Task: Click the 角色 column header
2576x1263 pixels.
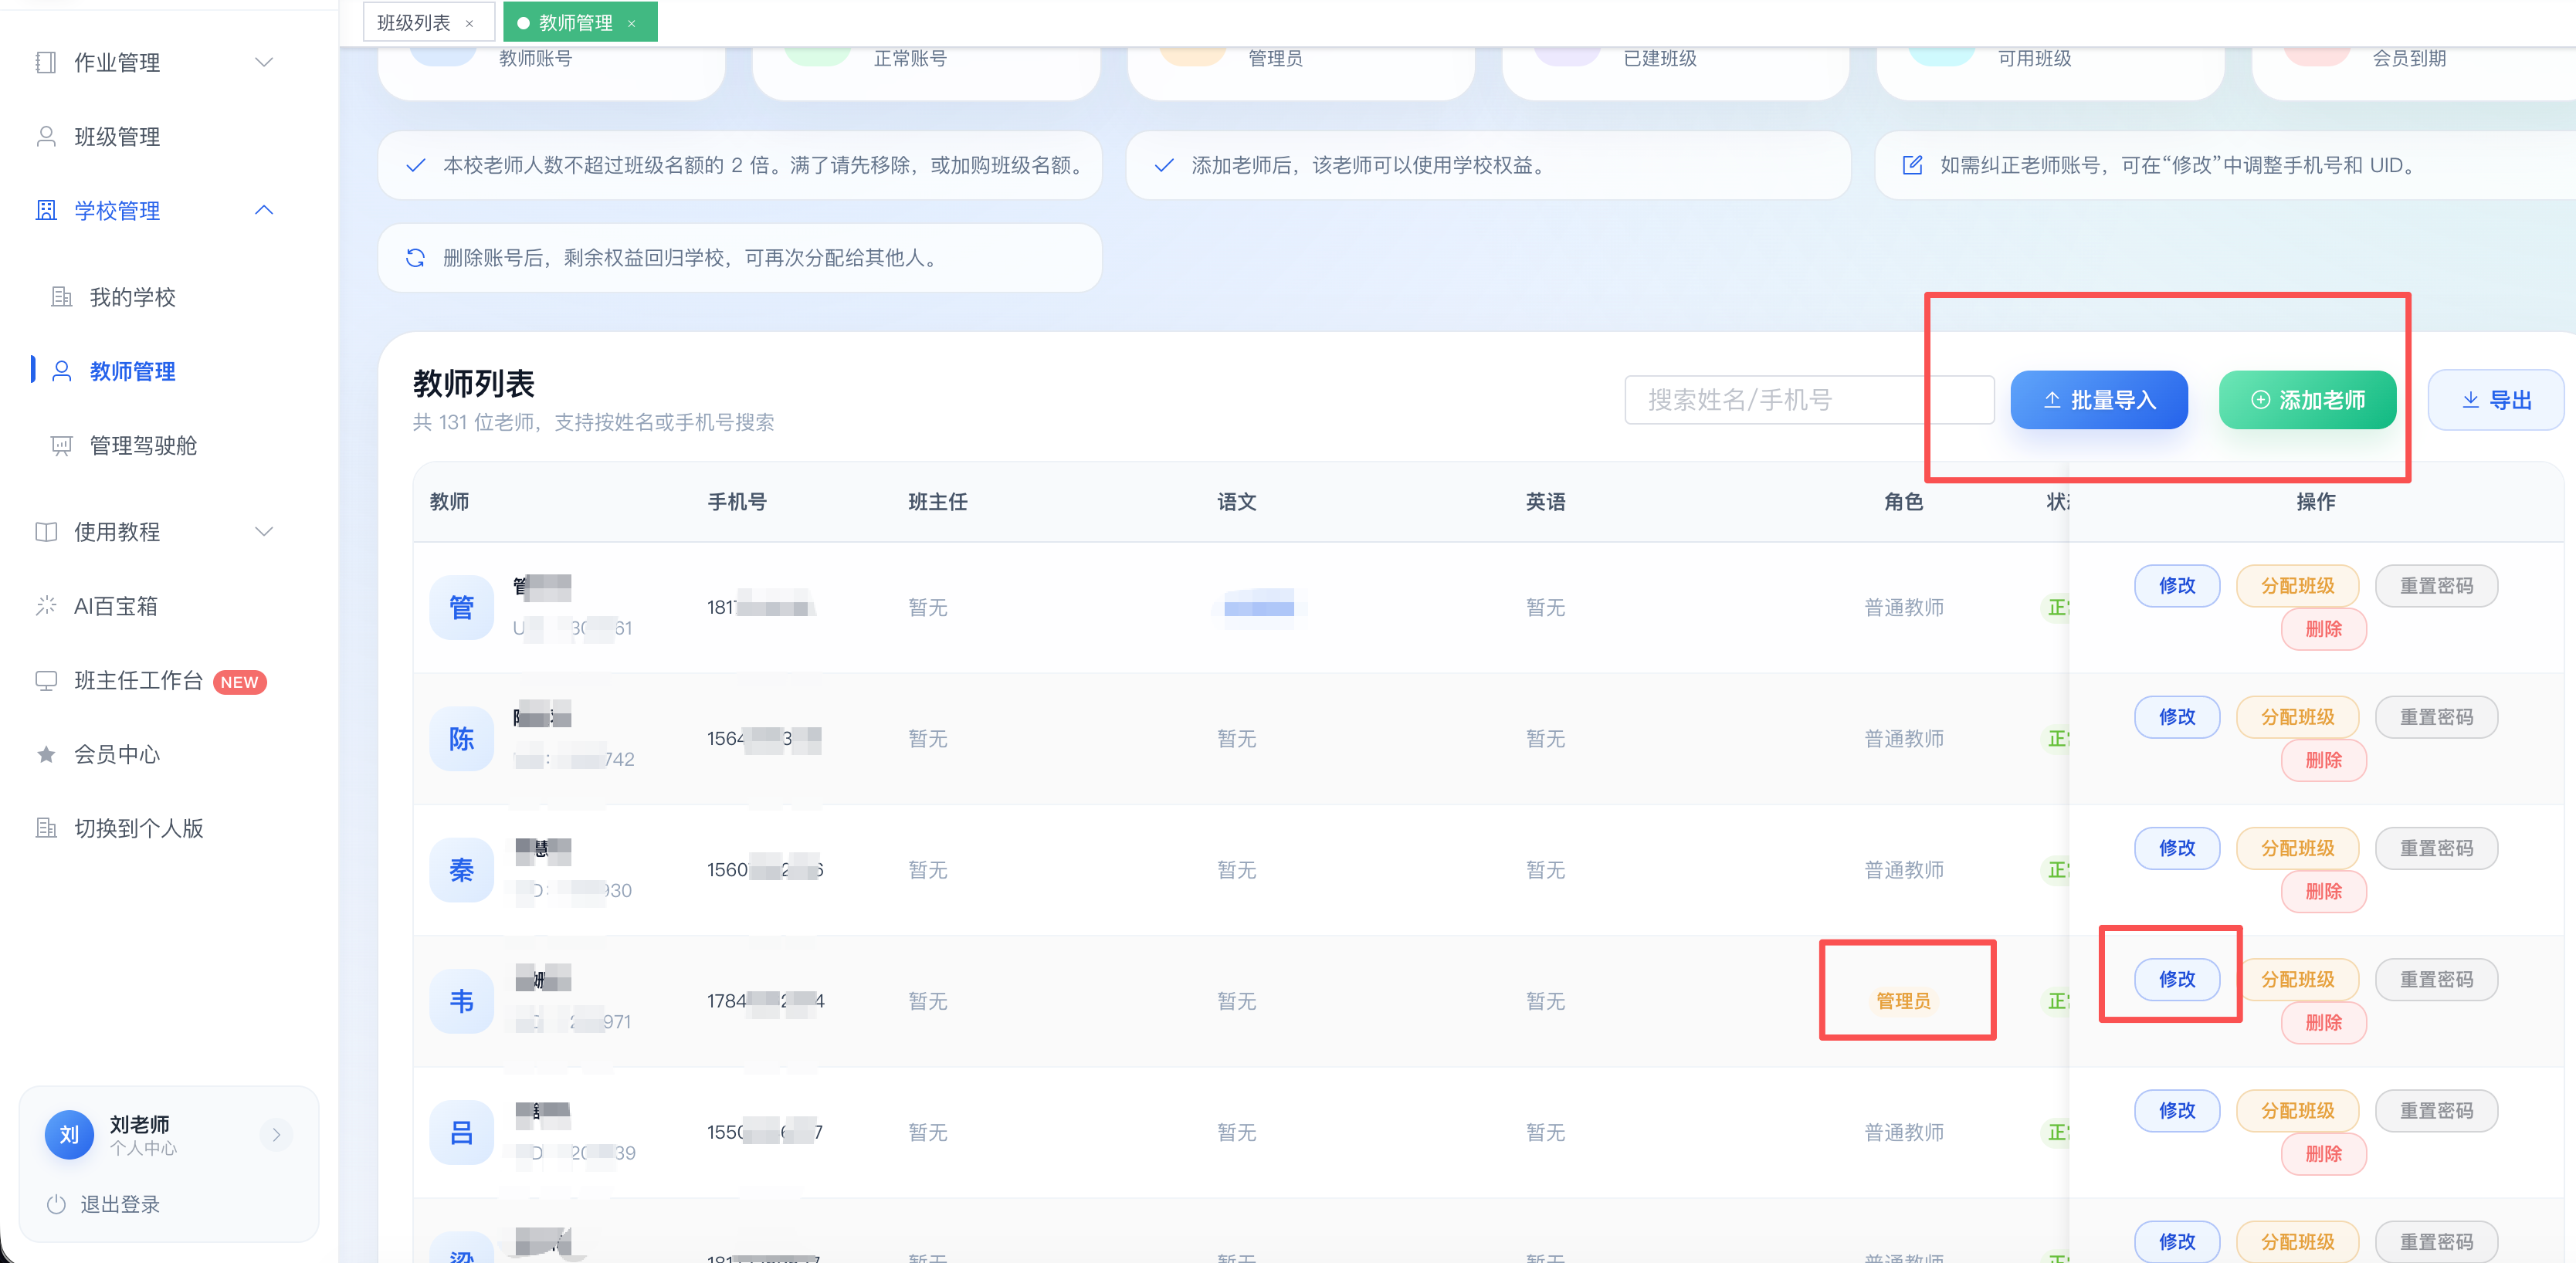Action: (x=1903, y=502)
